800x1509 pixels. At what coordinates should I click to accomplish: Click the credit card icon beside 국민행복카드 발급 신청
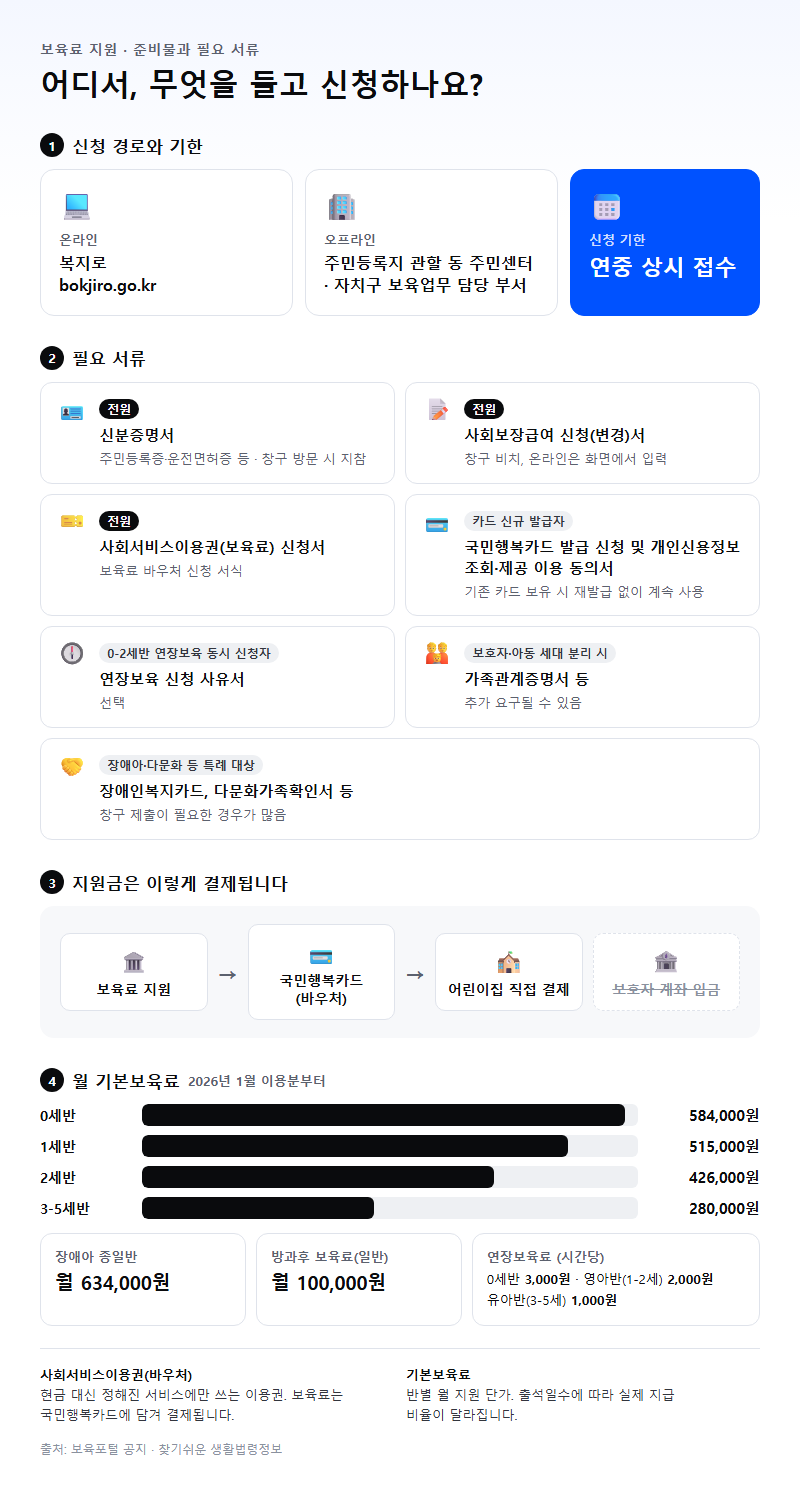pos(437,524)
